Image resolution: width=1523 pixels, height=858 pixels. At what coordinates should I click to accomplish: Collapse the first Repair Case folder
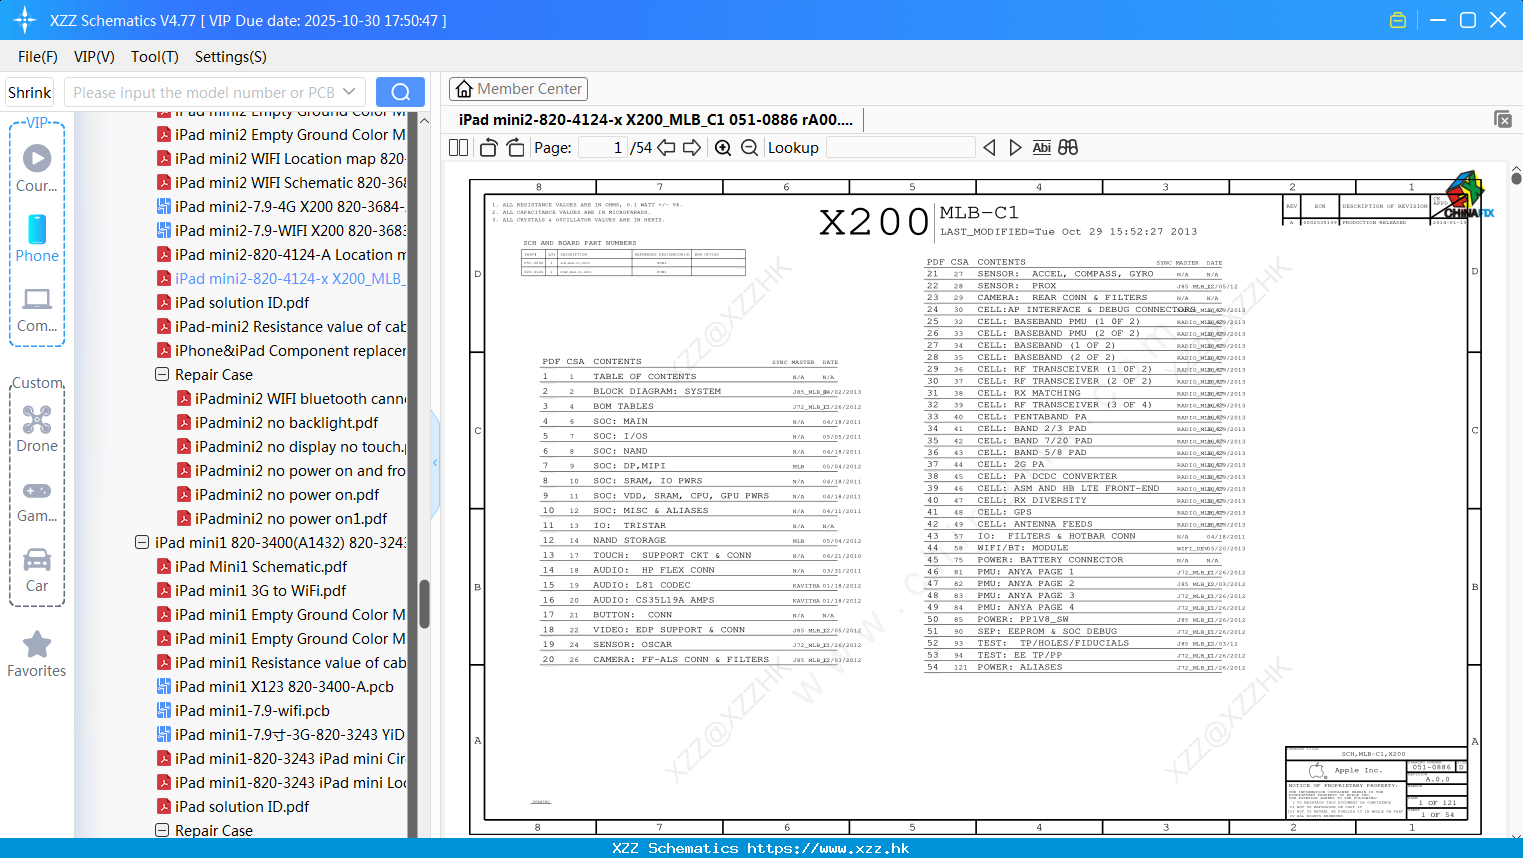162,374
